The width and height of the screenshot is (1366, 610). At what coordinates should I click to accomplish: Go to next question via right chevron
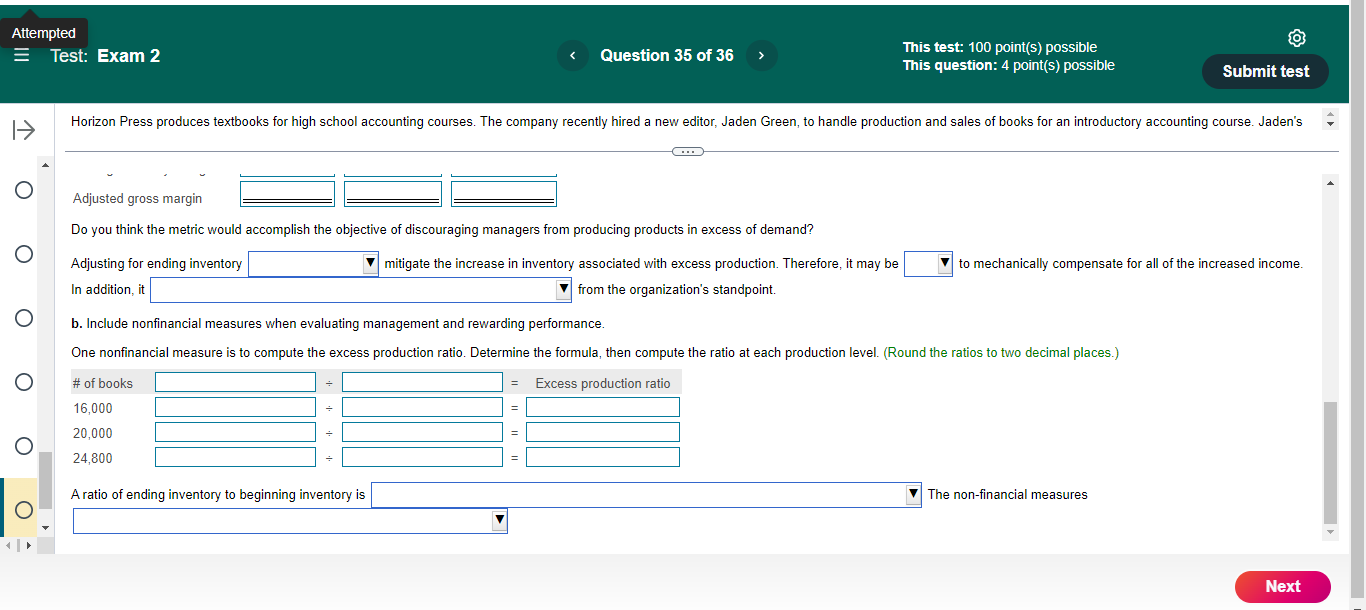(761, 55)
